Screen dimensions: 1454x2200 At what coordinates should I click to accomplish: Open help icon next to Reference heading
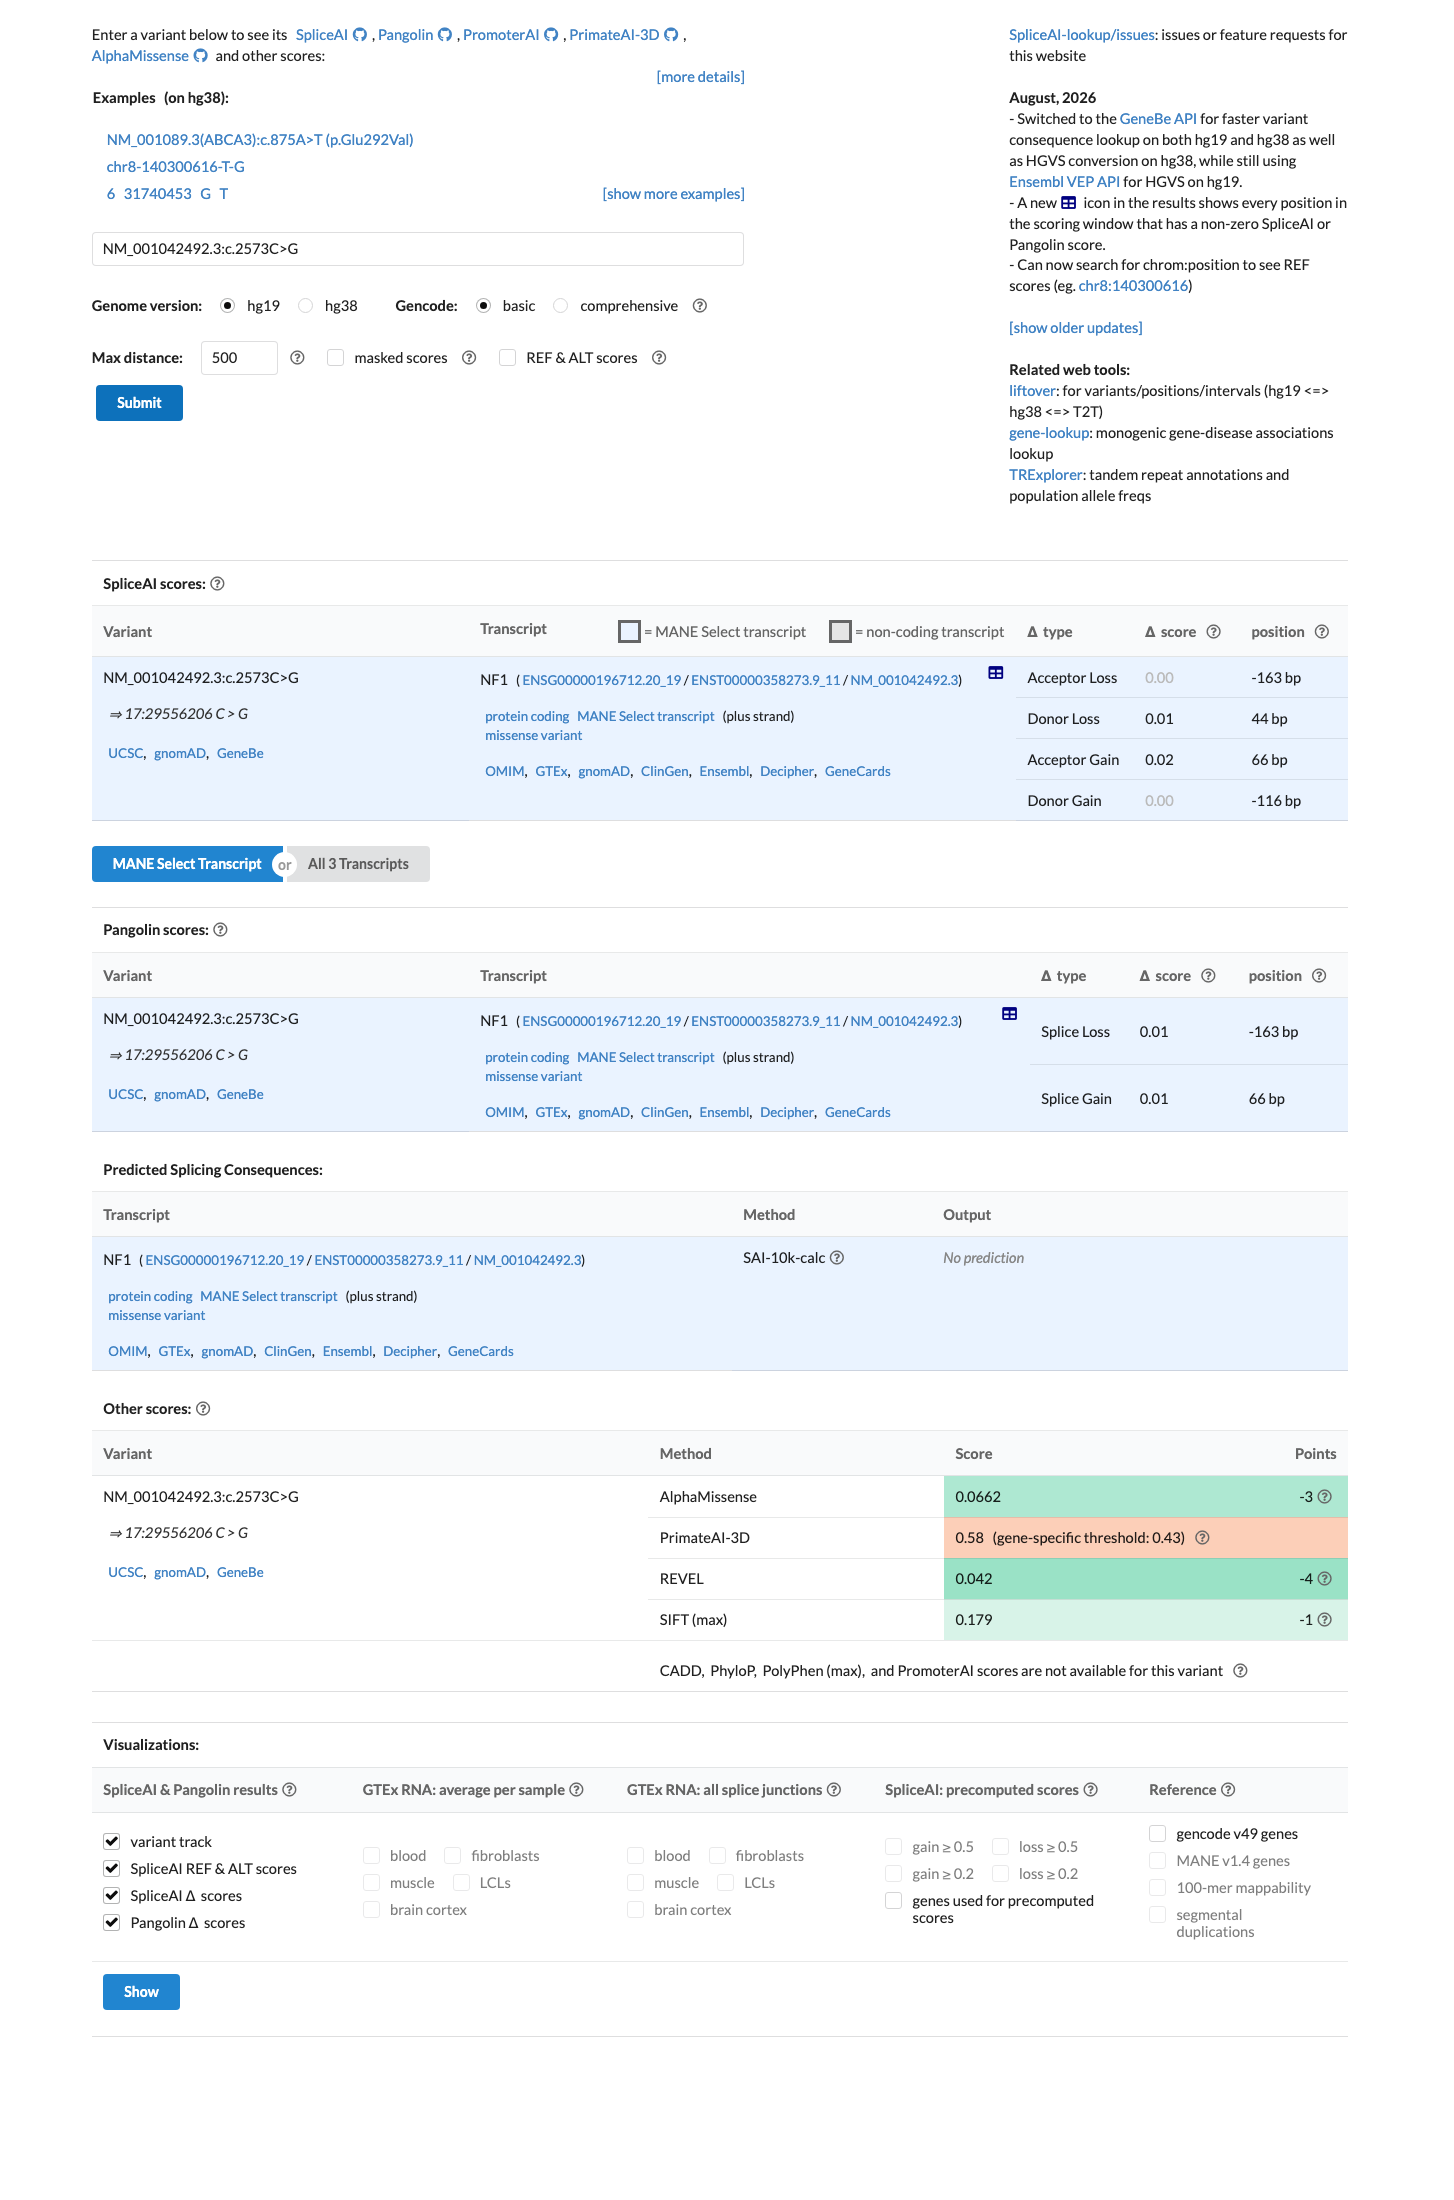point(1228,1790)
